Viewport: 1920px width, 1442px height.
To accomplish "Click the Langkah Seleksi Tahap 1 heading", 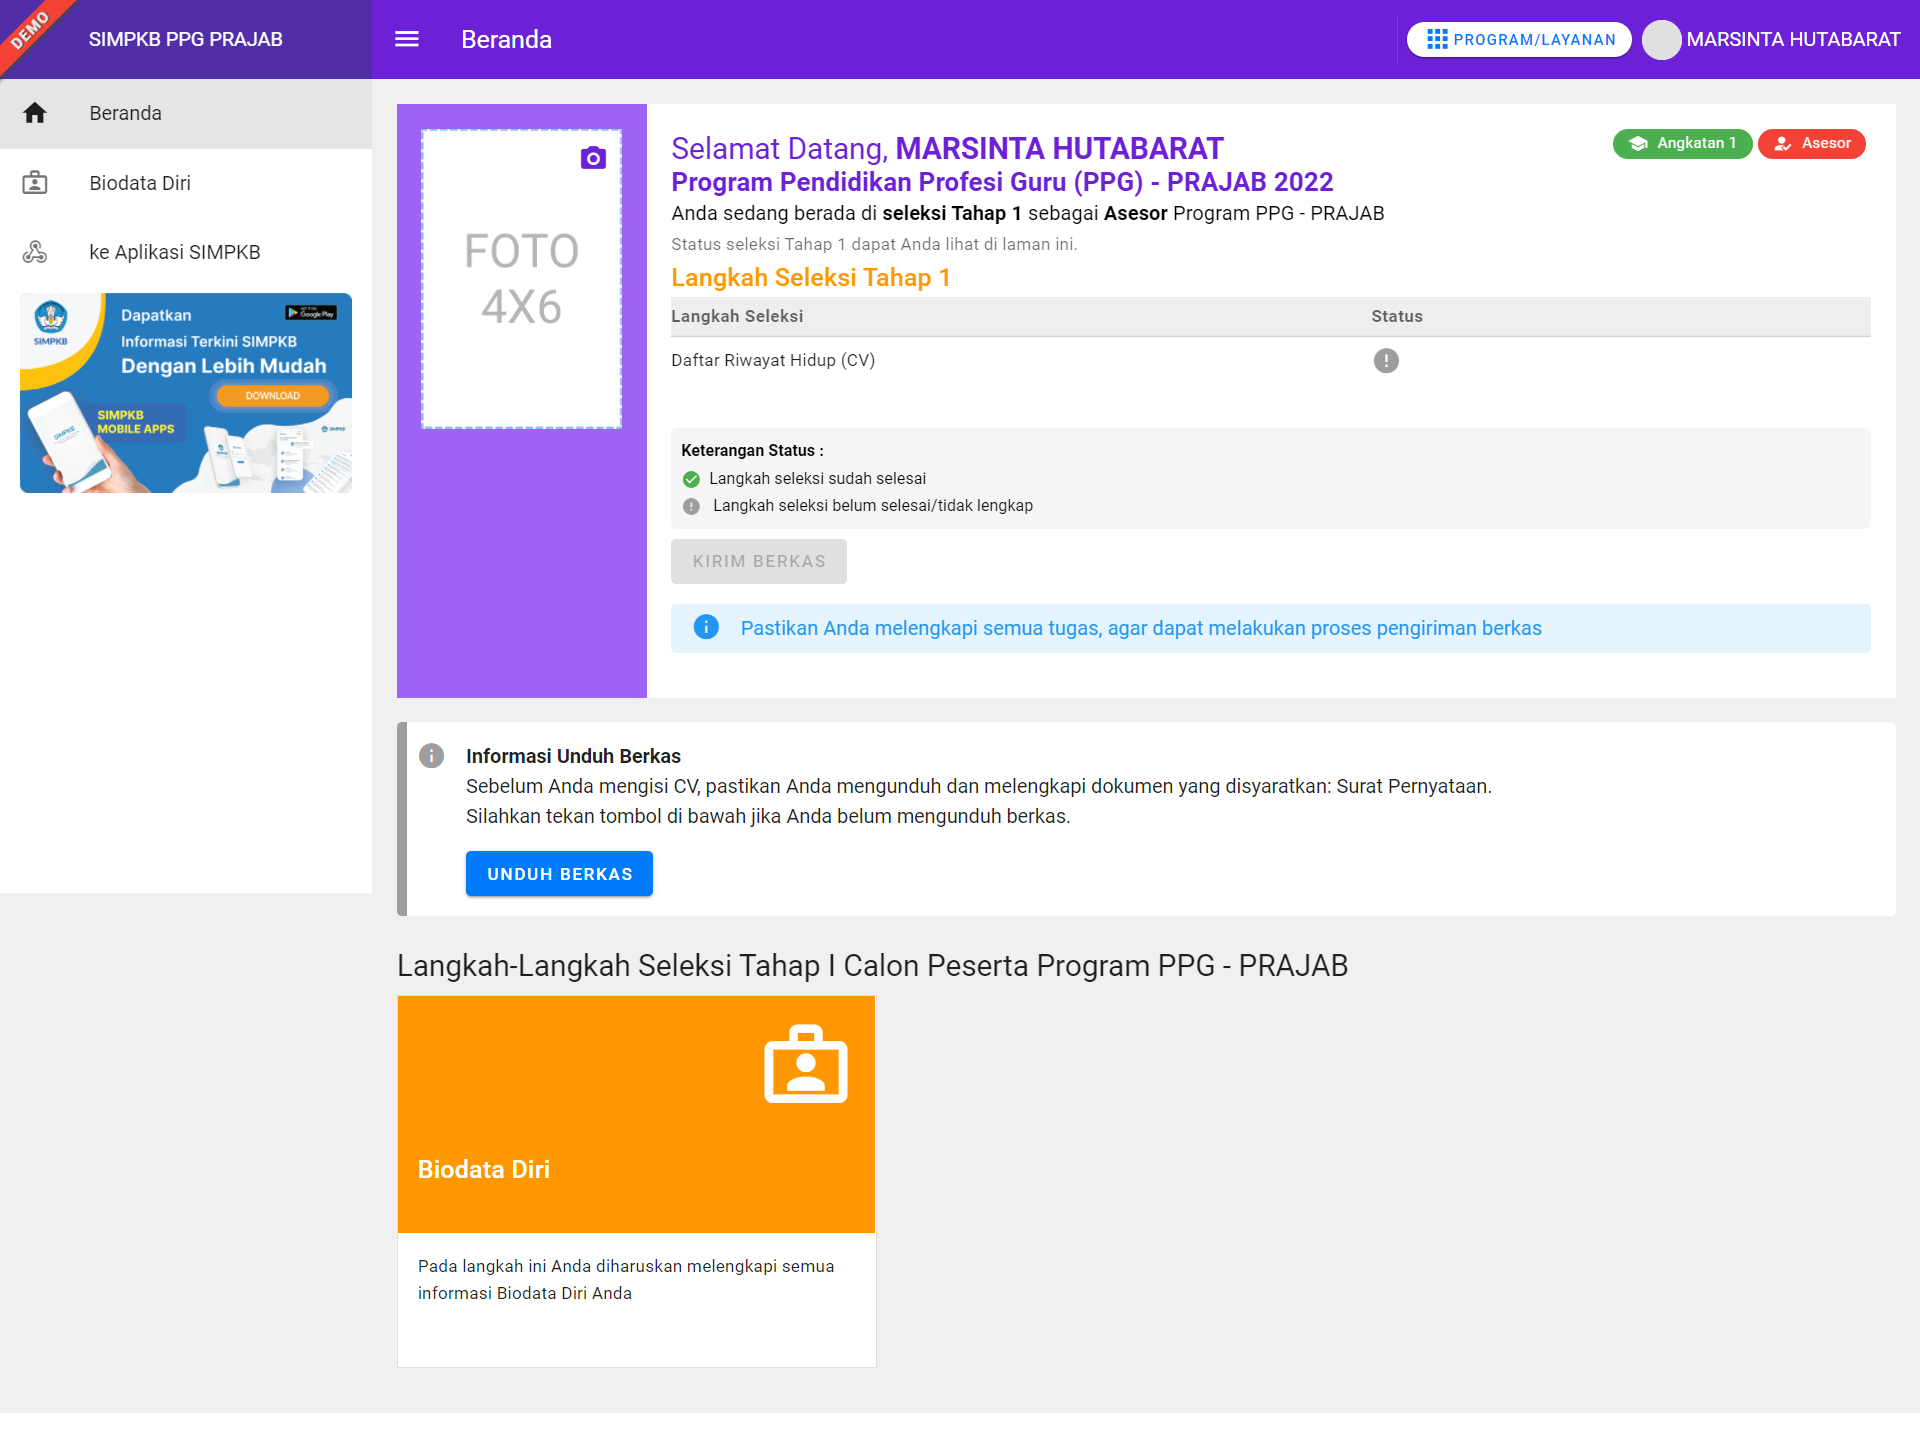I will point(811,277).
